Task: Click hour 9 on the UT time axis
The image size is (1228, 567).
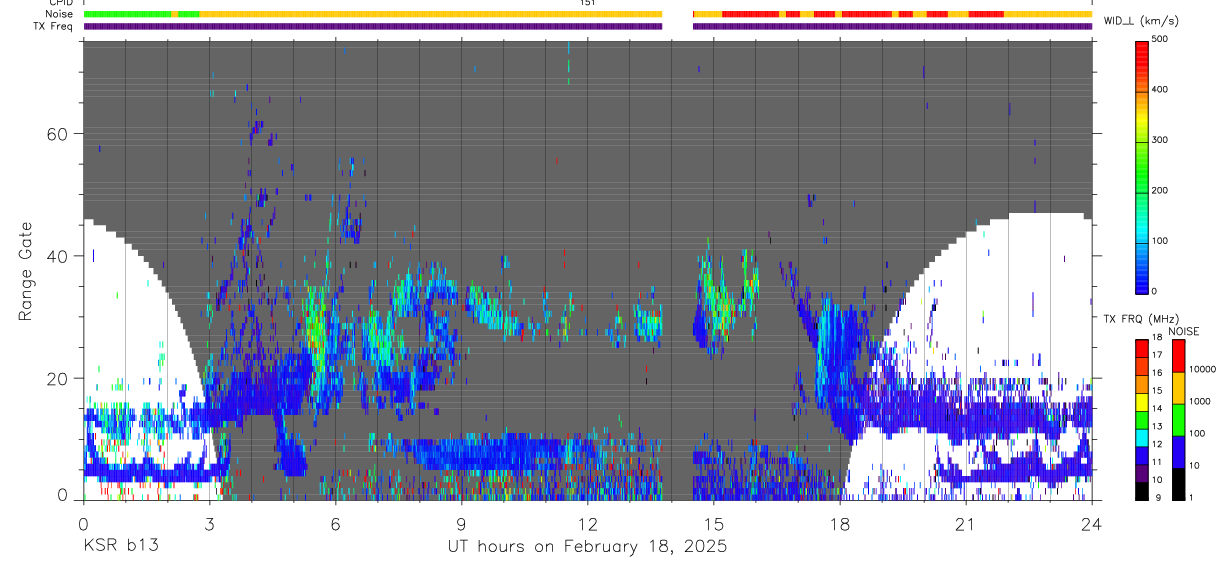Action: (461, 523)
